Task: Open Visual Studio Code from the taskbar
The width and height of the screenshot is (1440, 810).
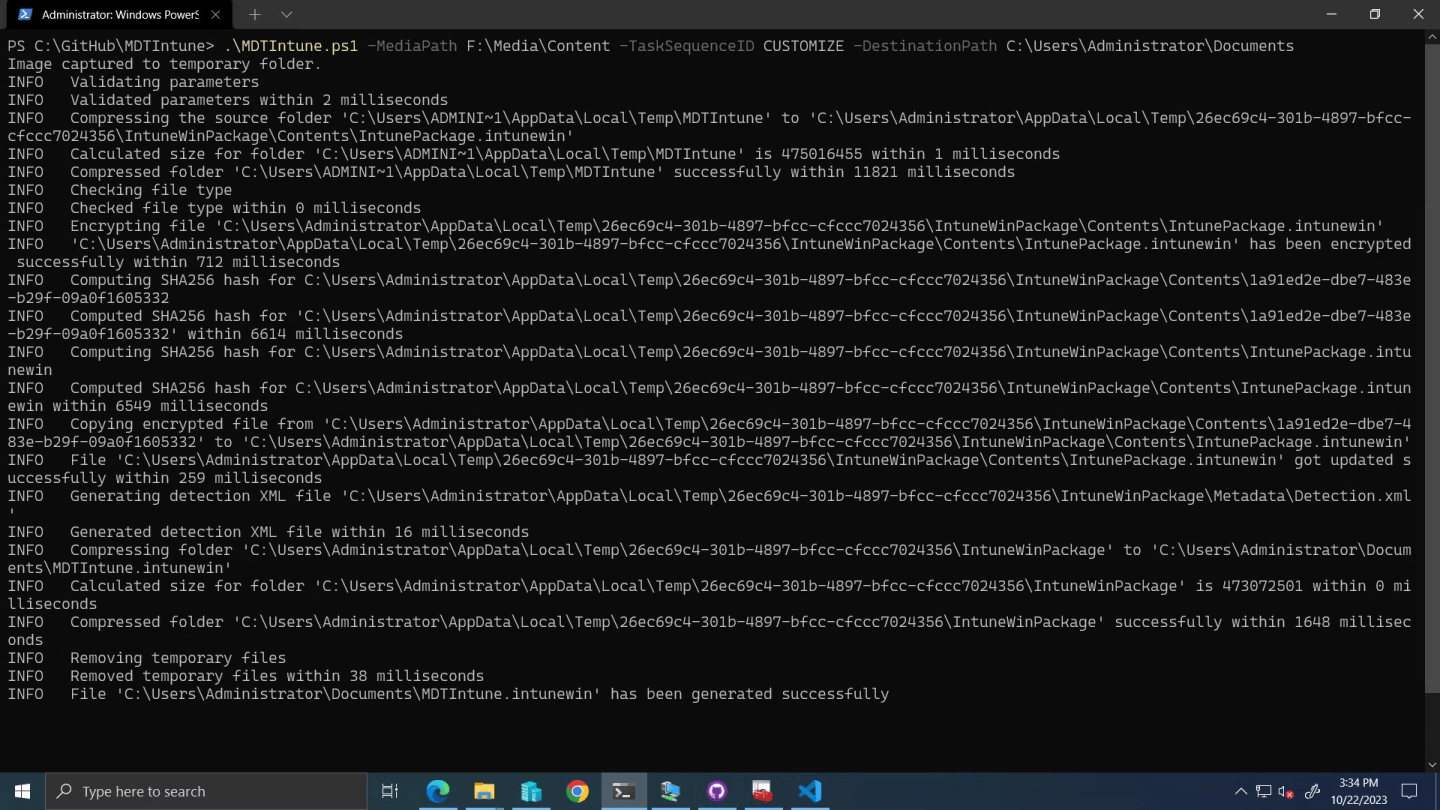Action: coord(809,791)
